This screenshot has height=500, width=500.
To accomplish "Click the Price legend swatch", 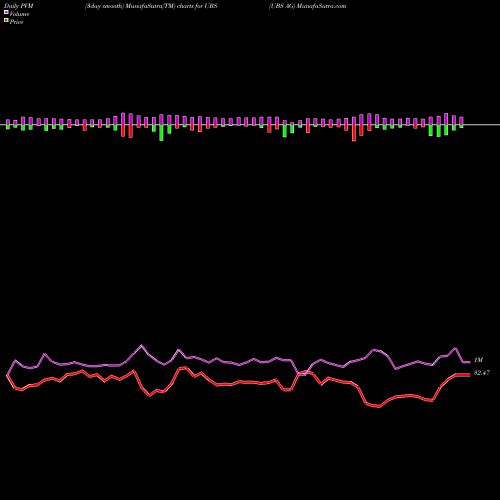I will pos(6,21).
